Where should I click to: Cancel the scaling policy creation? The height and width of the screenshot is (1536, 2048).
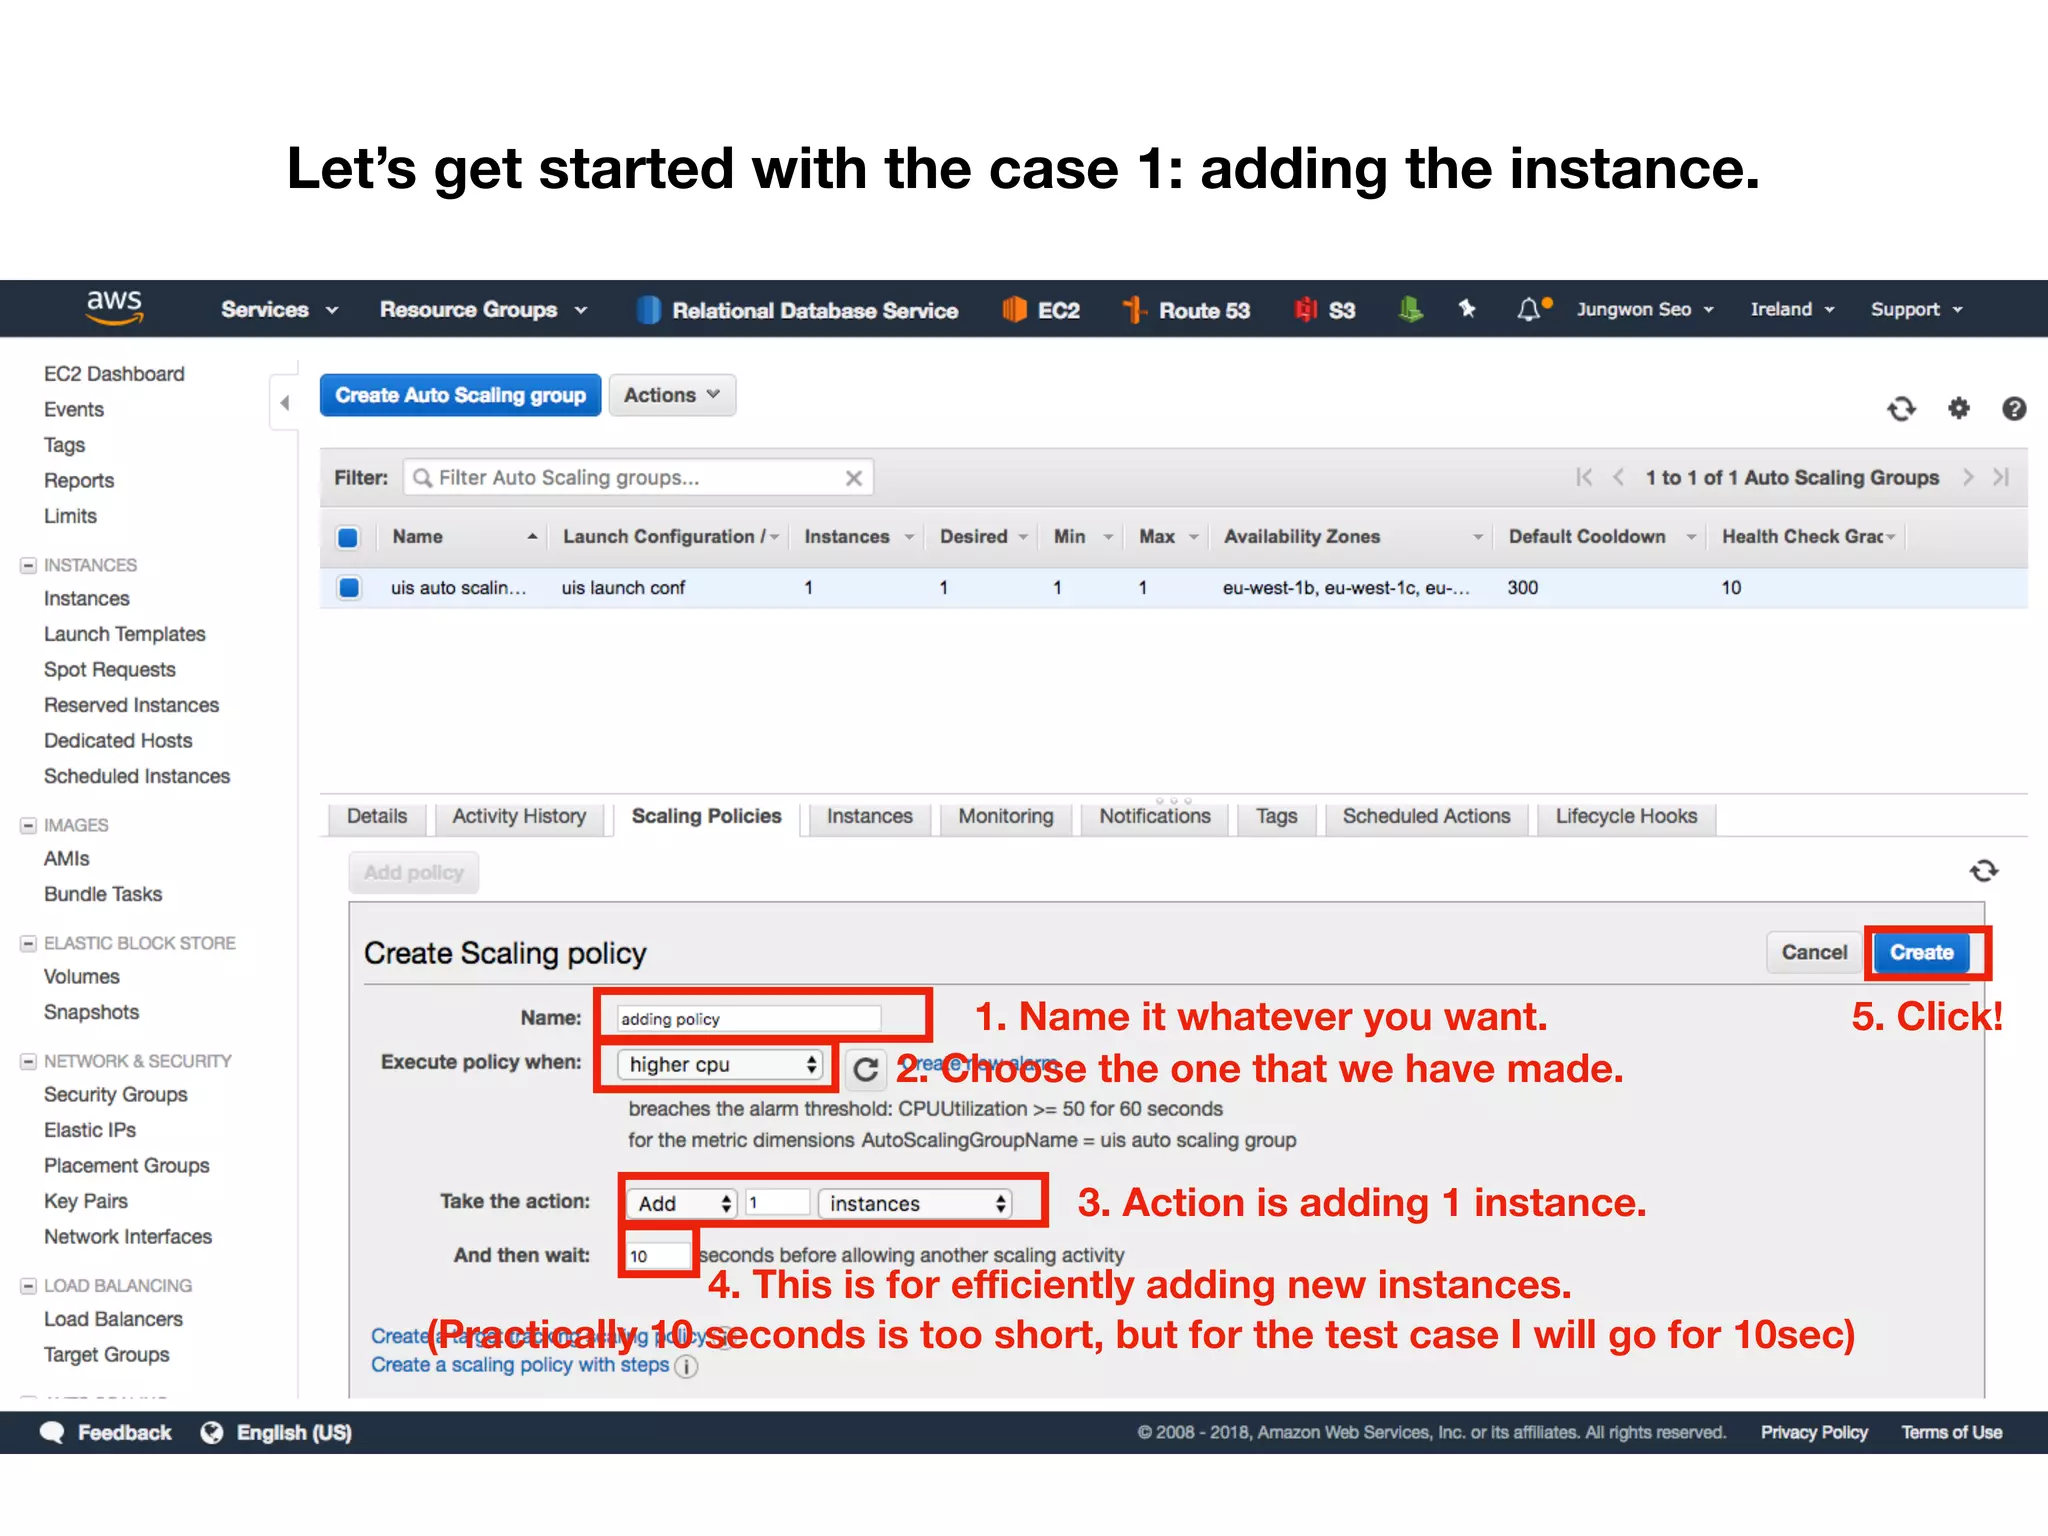[1814, 953]
